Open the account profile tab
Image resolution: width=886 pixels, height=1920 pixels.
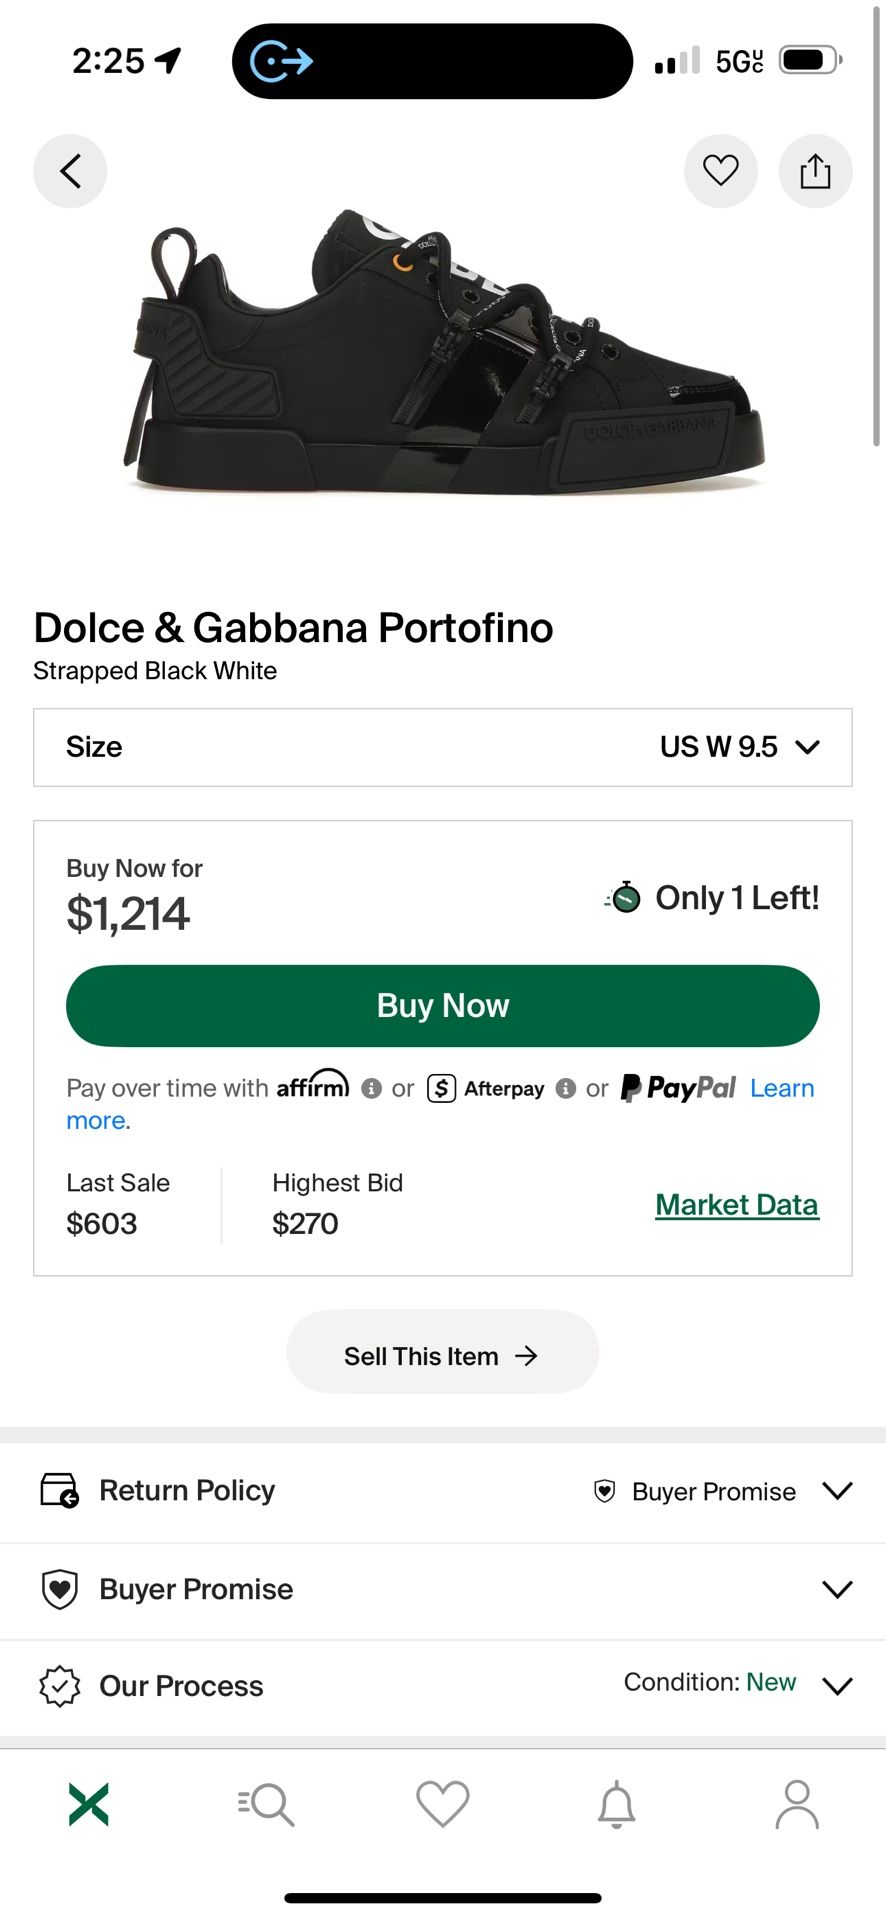click(x=797, y=1804)
